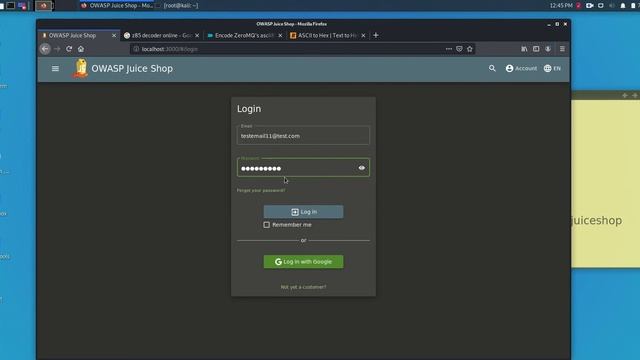Viewport: 640px width, 360px height.
Task: Close the Encode ZeroMQ tab
Action: pyautogui.click(x=280, y=36)
